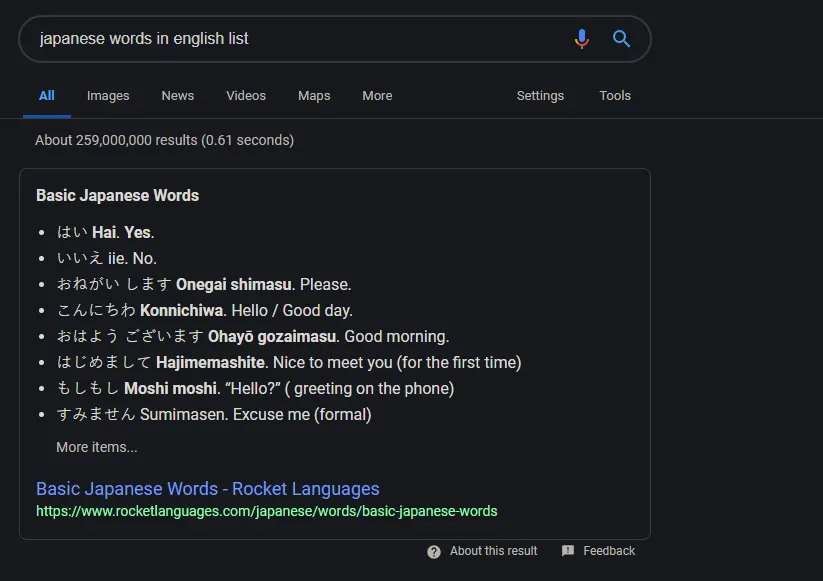
Task: Select the Maps tab
Action: (x=314, y=96)
